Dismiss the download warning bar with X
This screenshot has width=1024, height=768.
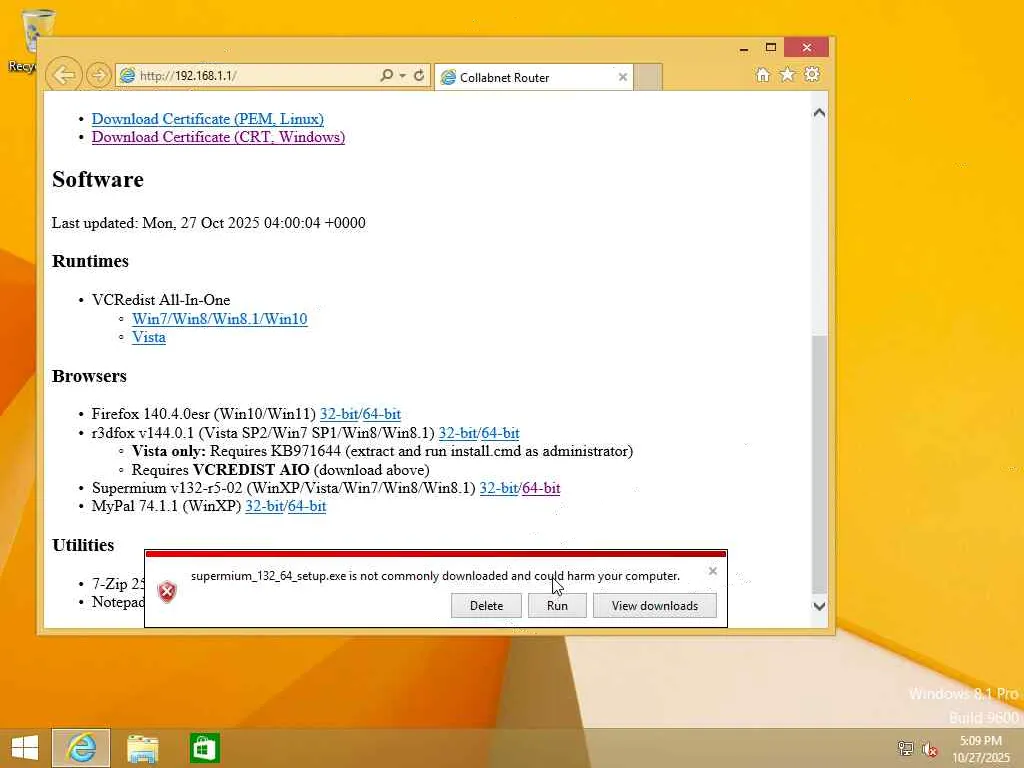712,571
